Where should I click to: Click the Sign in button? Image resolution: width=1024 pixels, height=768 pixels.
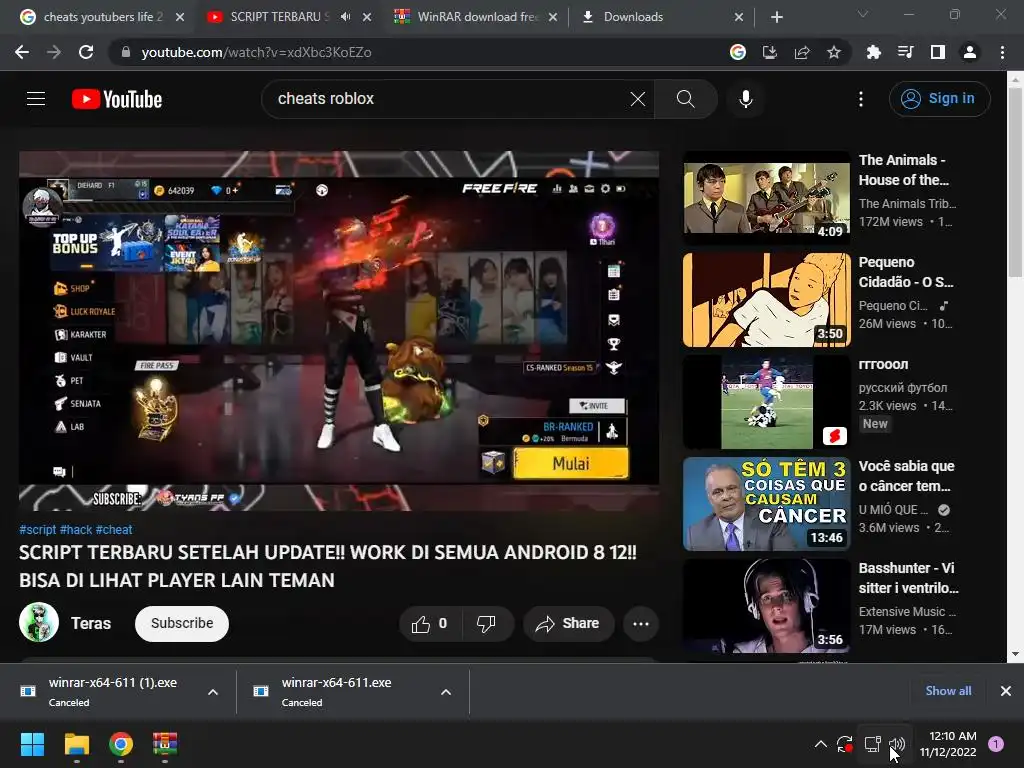tap(940, 99)
